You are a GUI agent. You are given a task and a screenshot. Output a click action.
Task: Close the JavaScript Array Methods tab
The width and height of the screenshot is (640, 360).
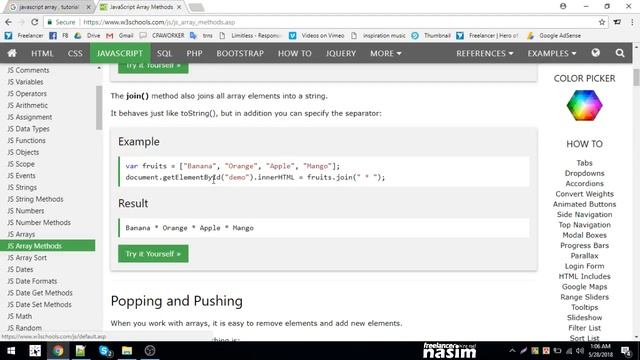pos(179,7)
